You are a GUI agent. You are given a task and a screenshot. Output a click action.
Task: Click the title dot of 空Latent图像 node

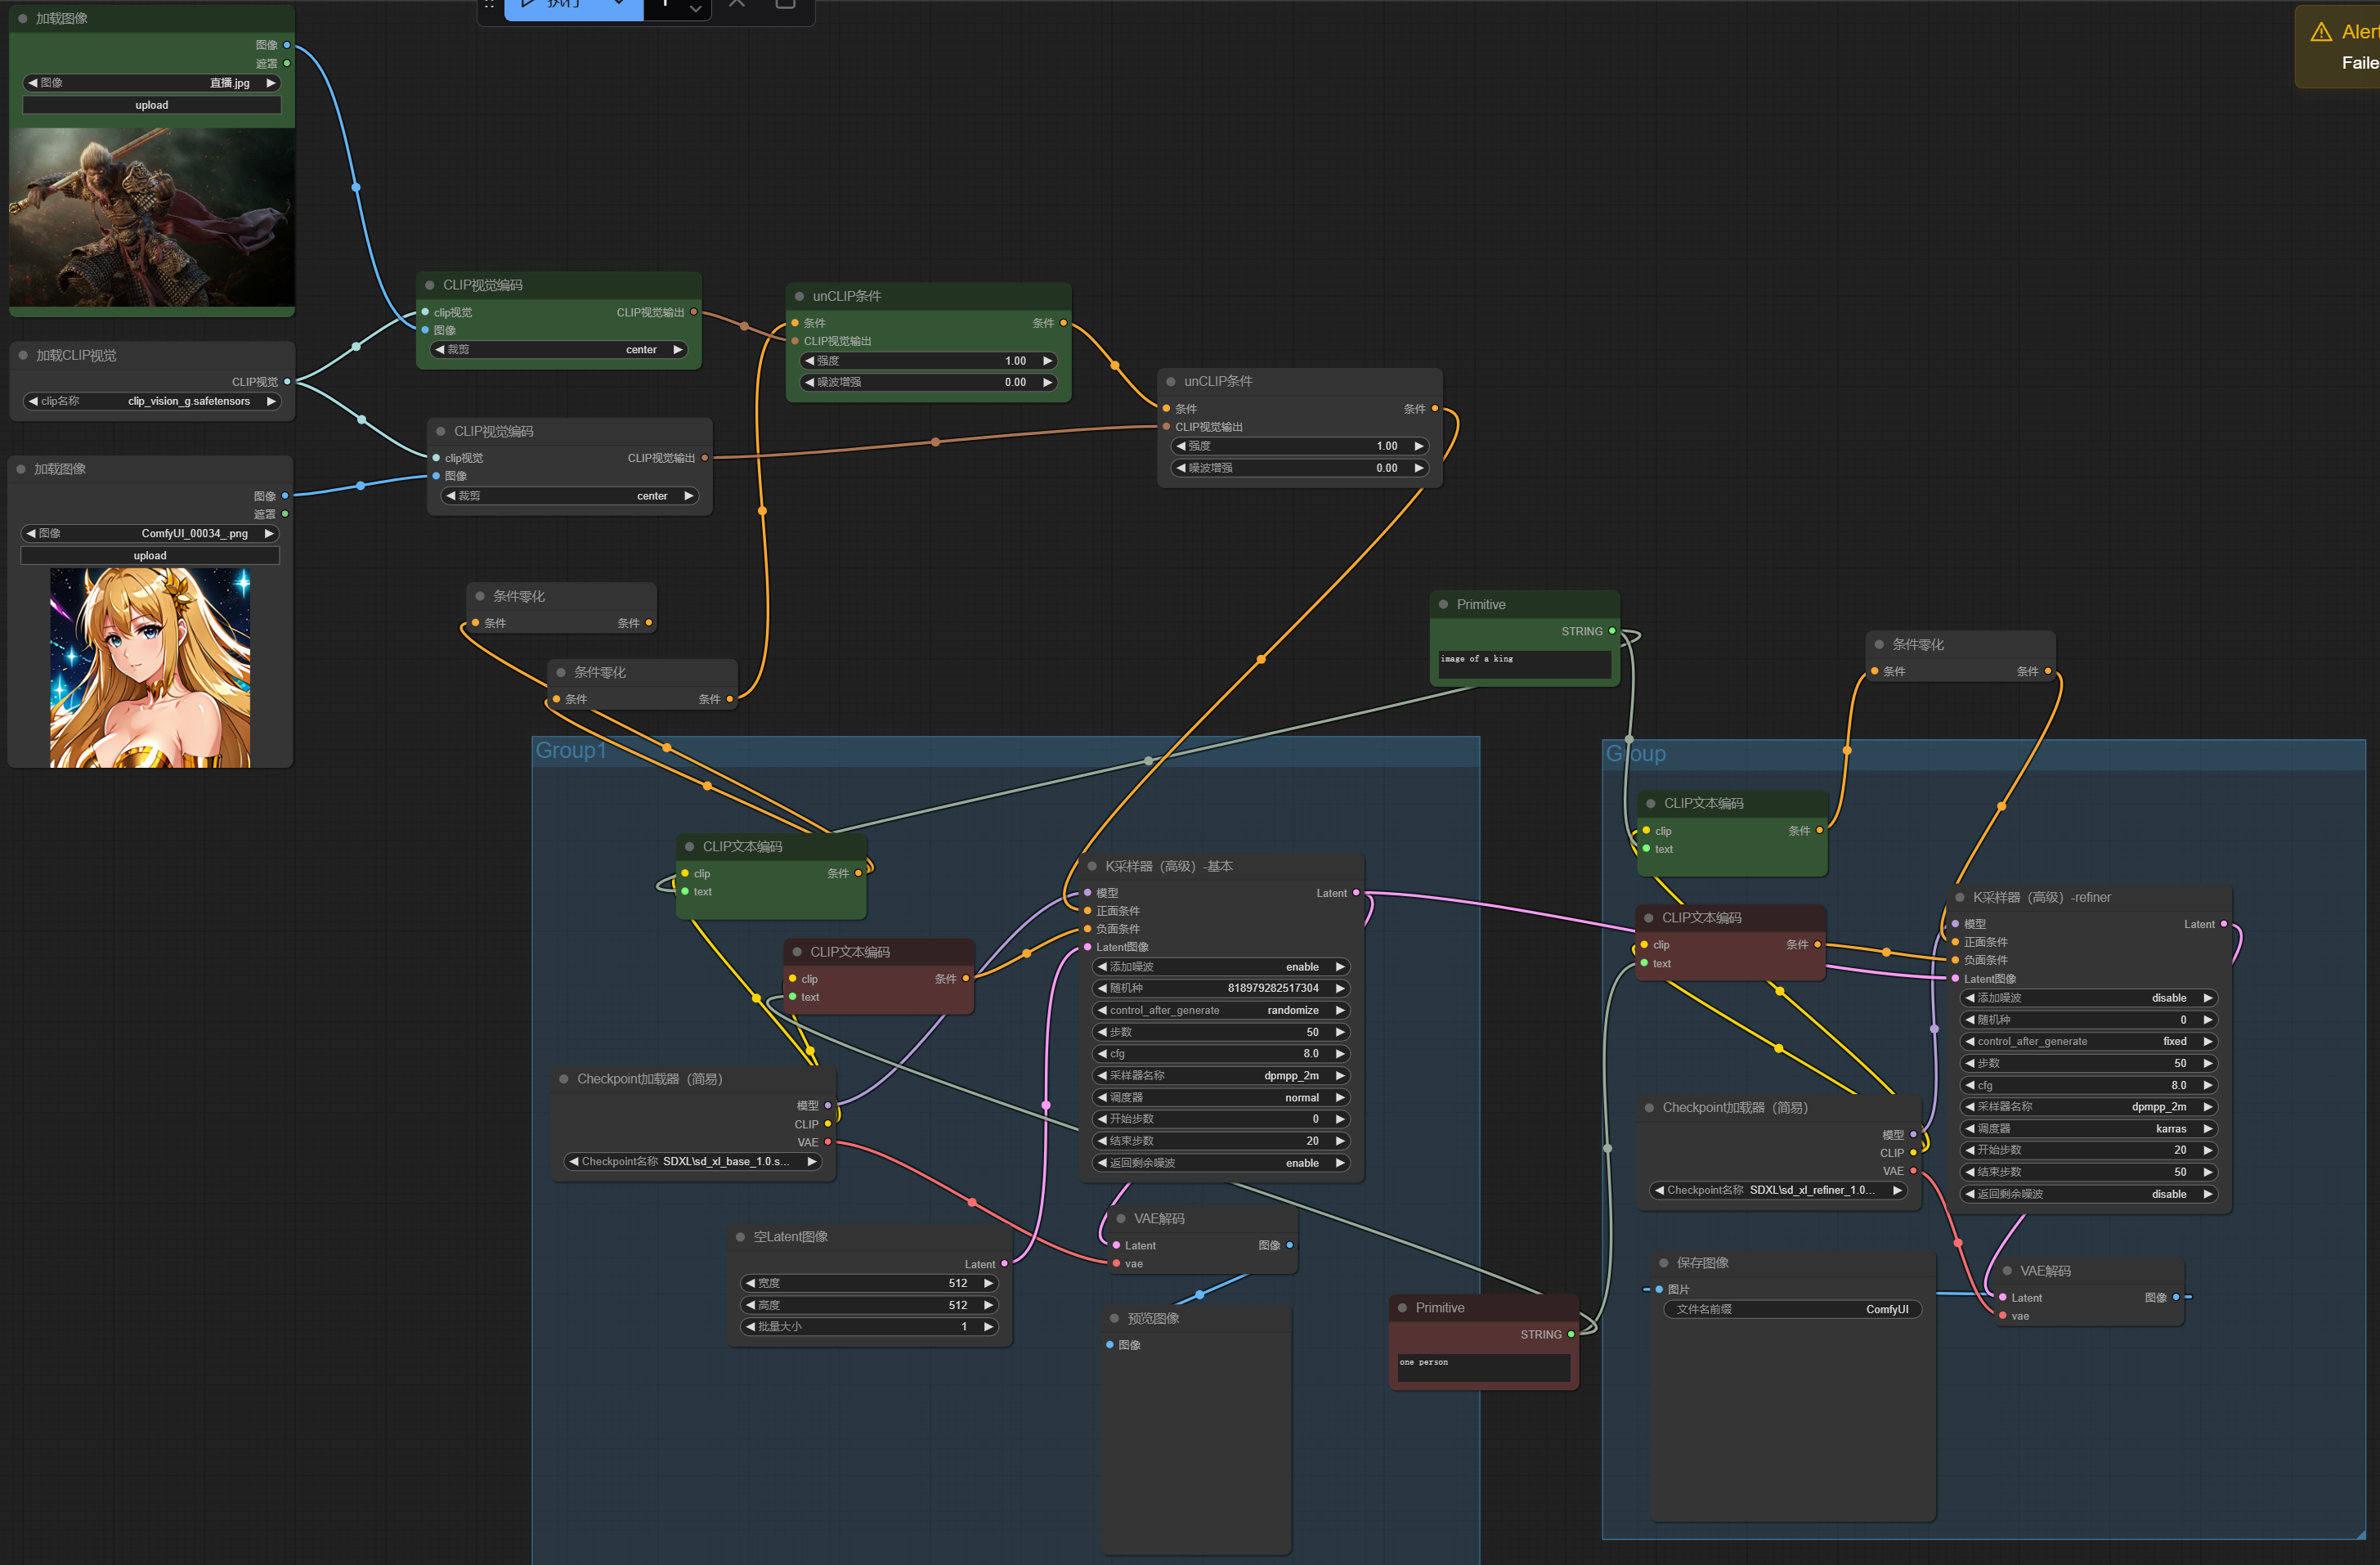[x=740, y=1237]
